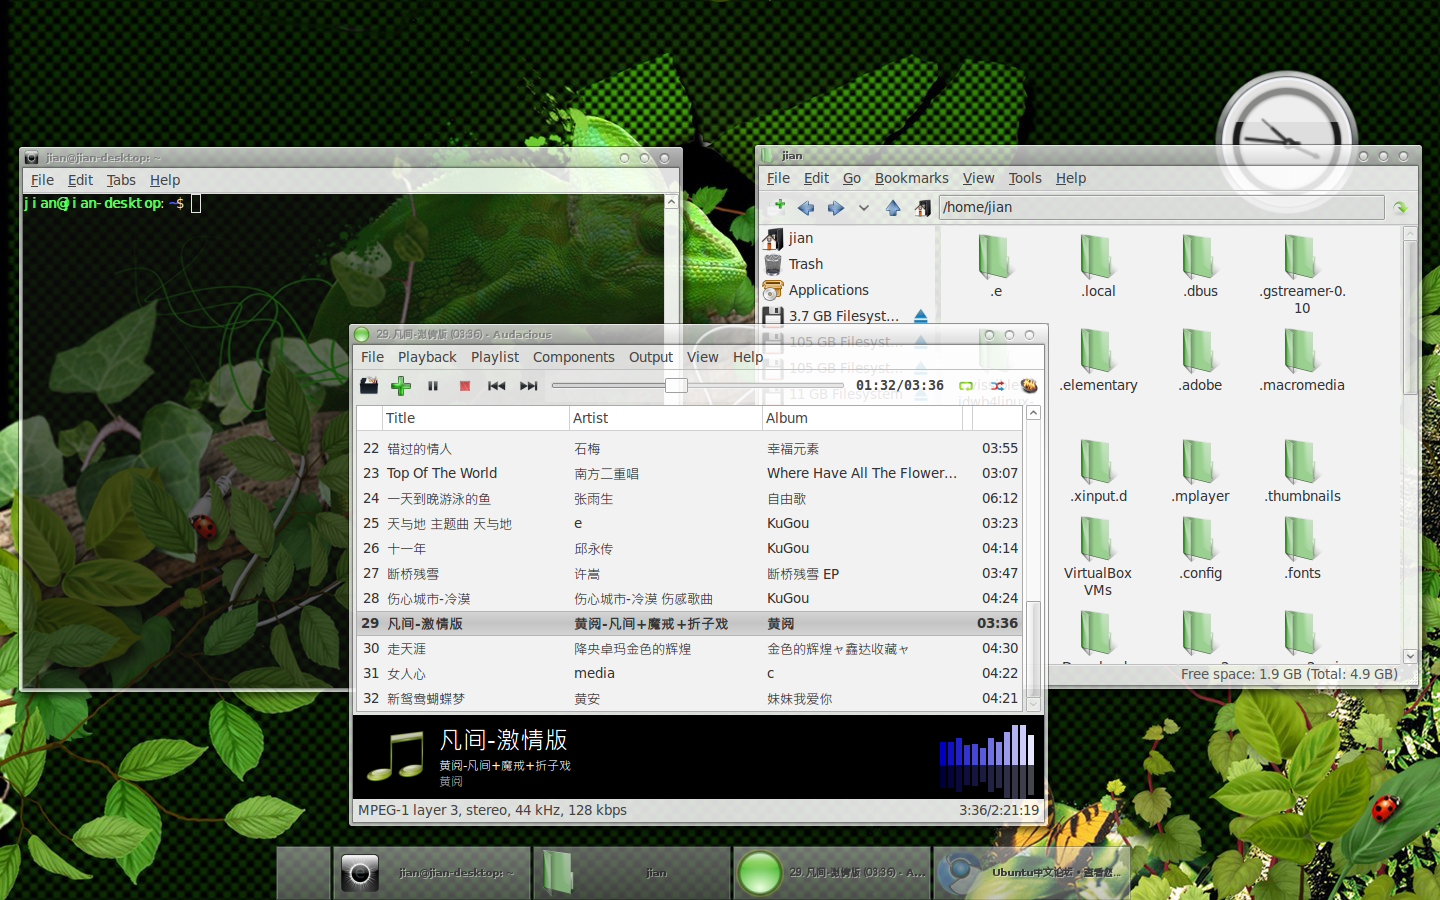Sort playlist by Artist column header
Viewport: 1440px width, 900px height.
click(665, 418)
